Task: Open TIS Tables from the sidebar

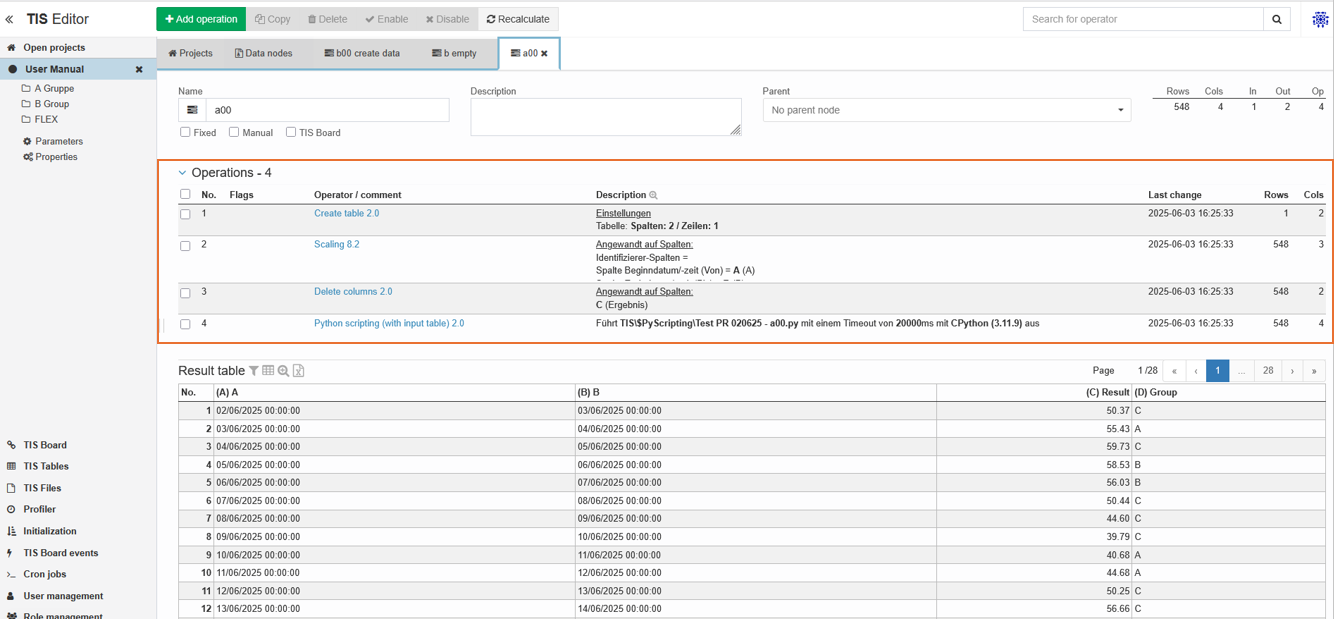Action: (x=46, y=466)
